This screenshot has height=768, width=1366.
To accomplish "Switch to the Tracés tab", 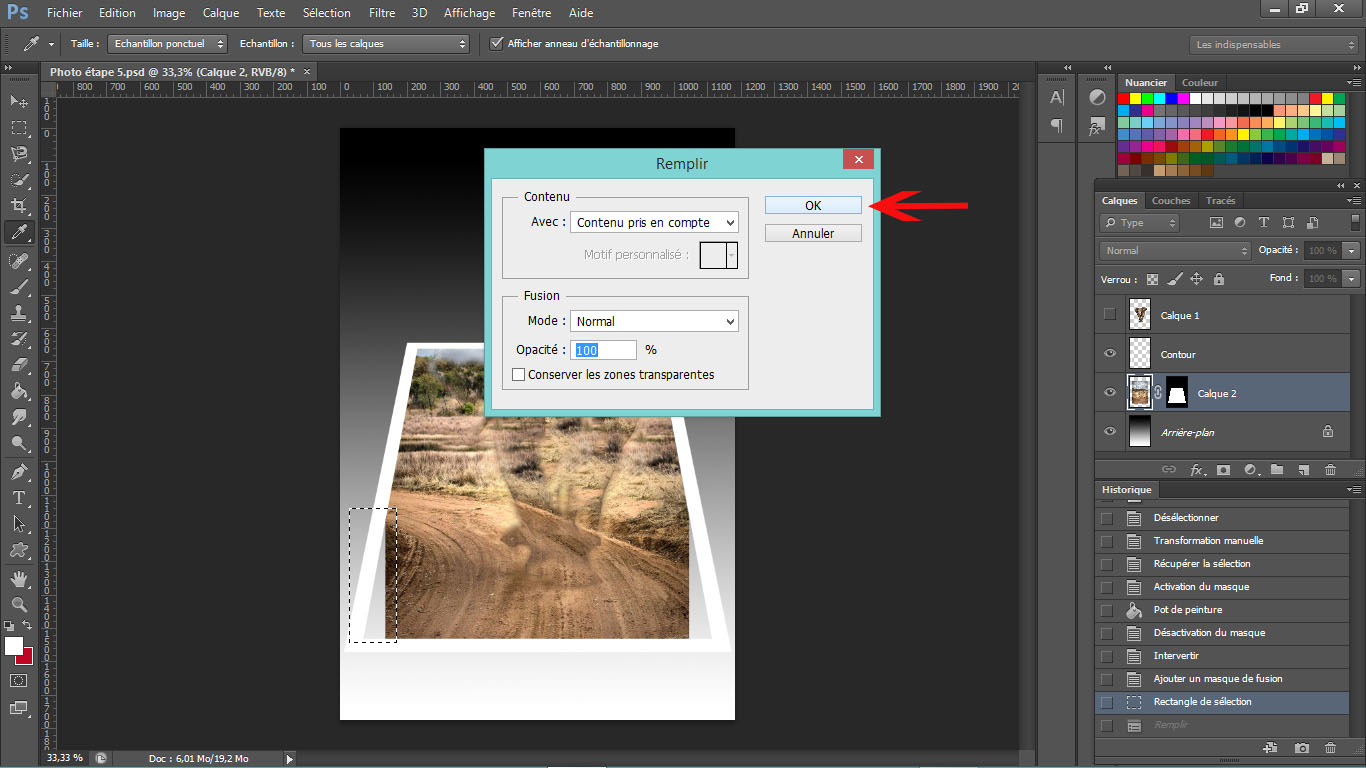I will (1221, 200).
